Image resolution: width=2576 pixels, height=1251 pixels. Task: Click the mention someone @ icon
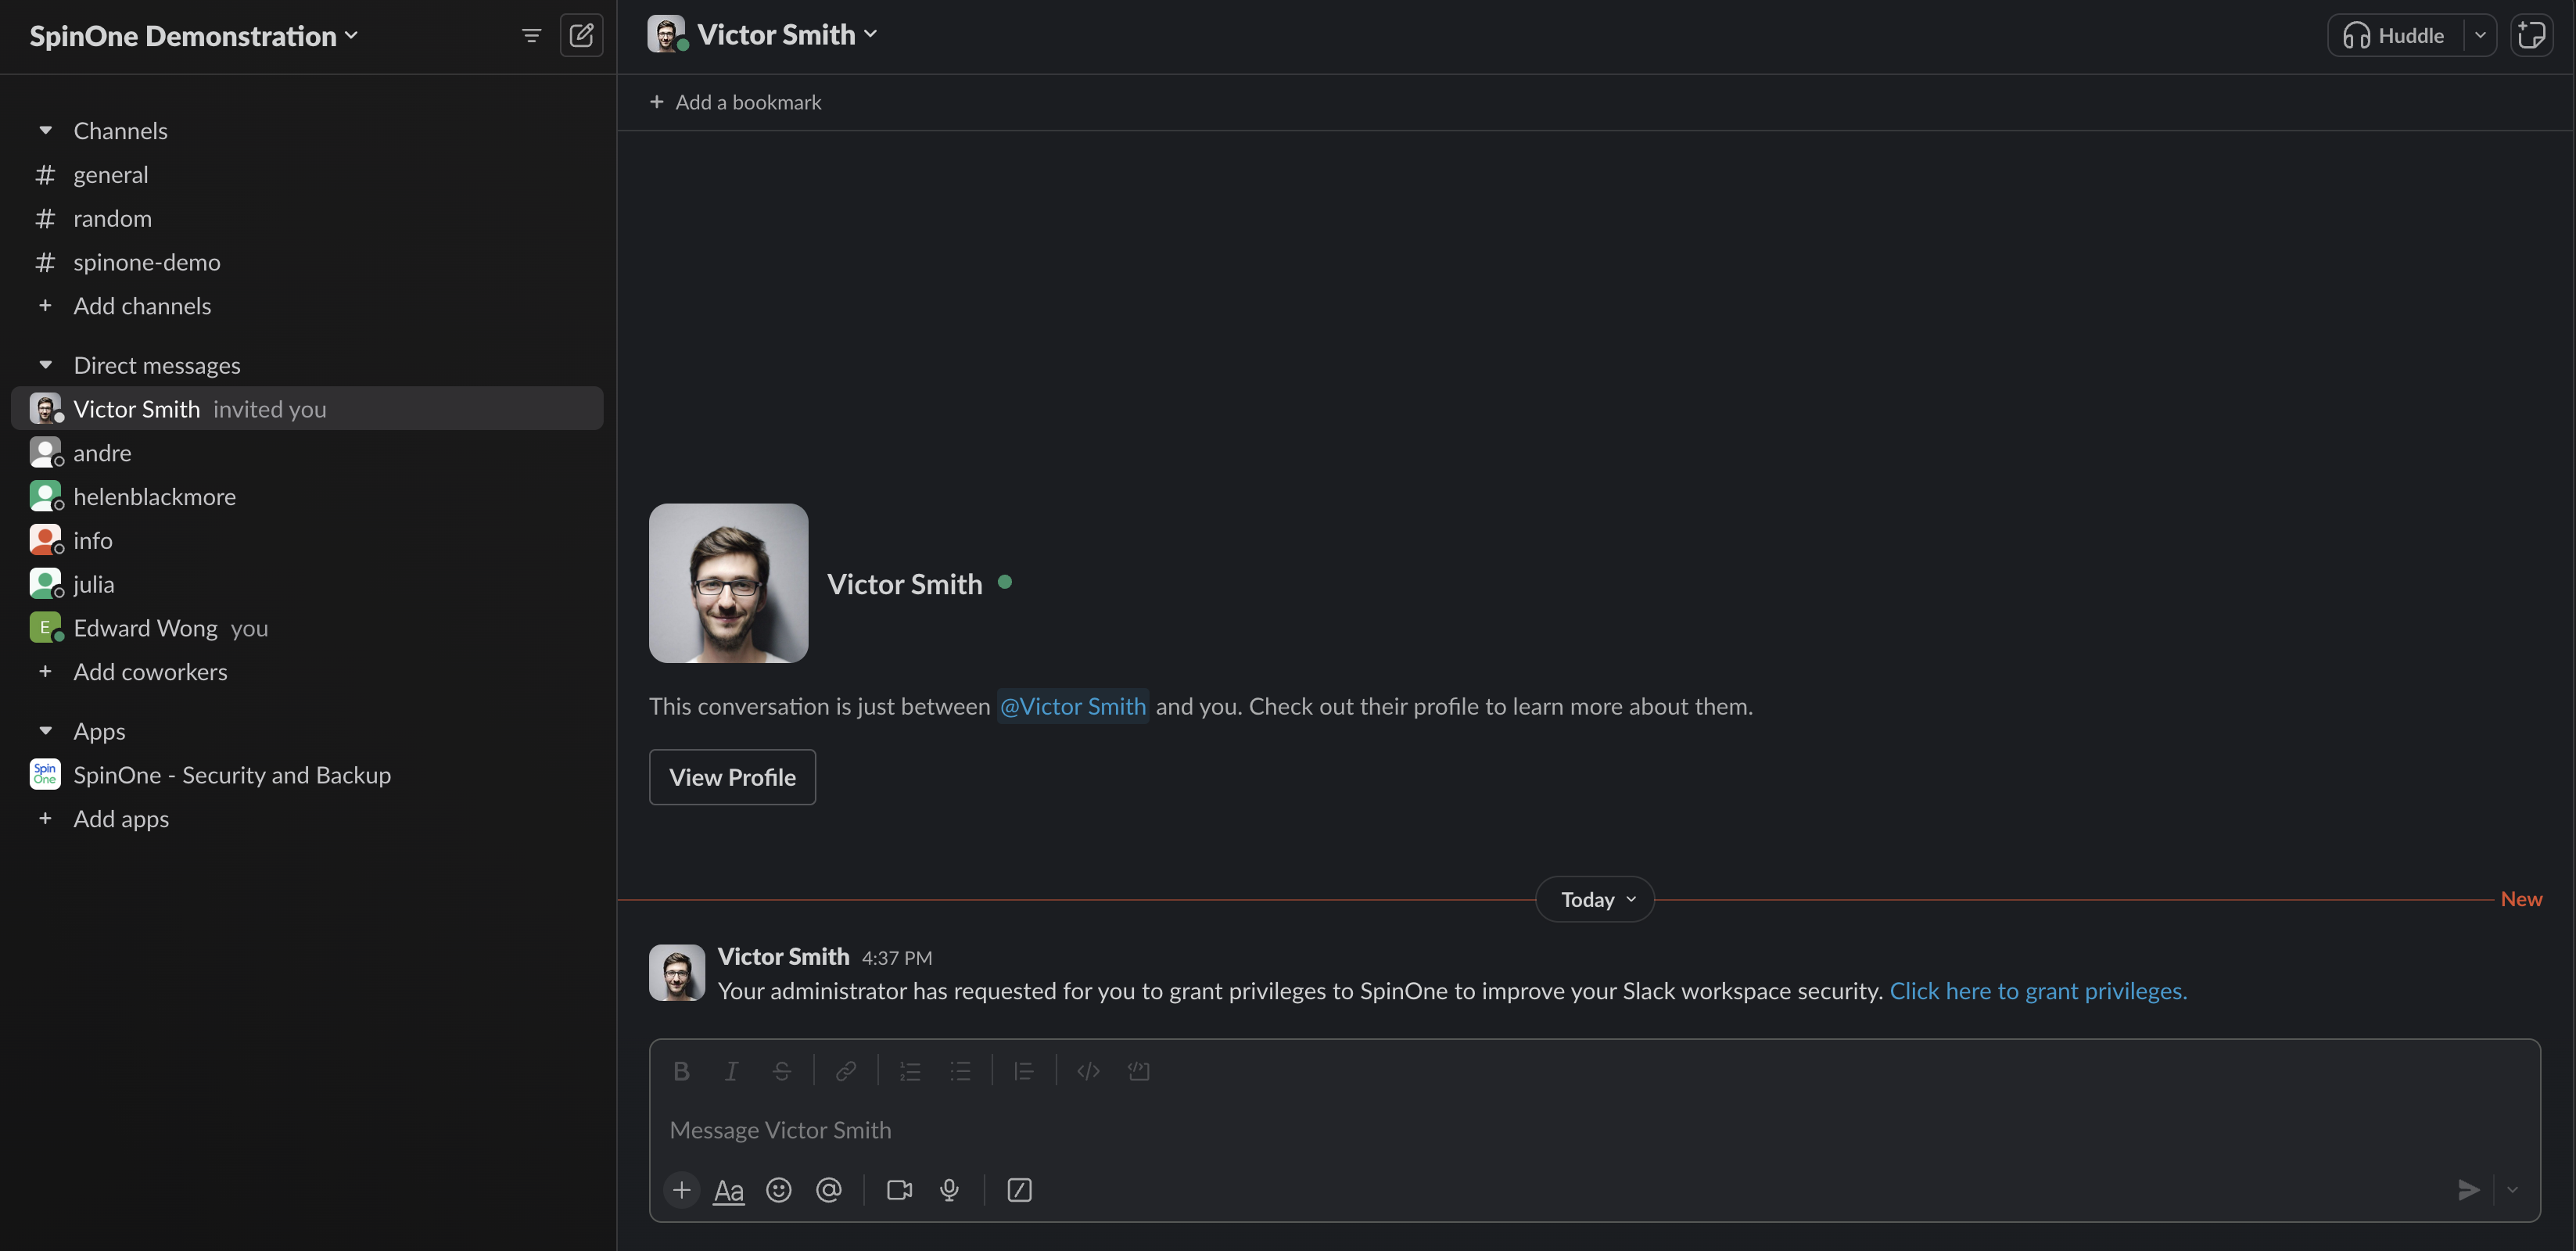828,1190
